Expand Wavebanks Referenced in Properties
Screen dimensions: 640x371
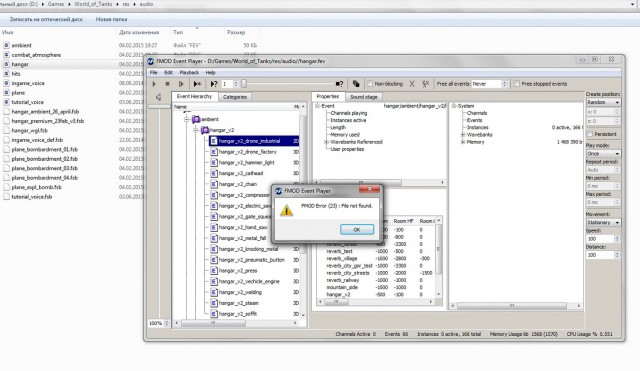coord(326,142)
